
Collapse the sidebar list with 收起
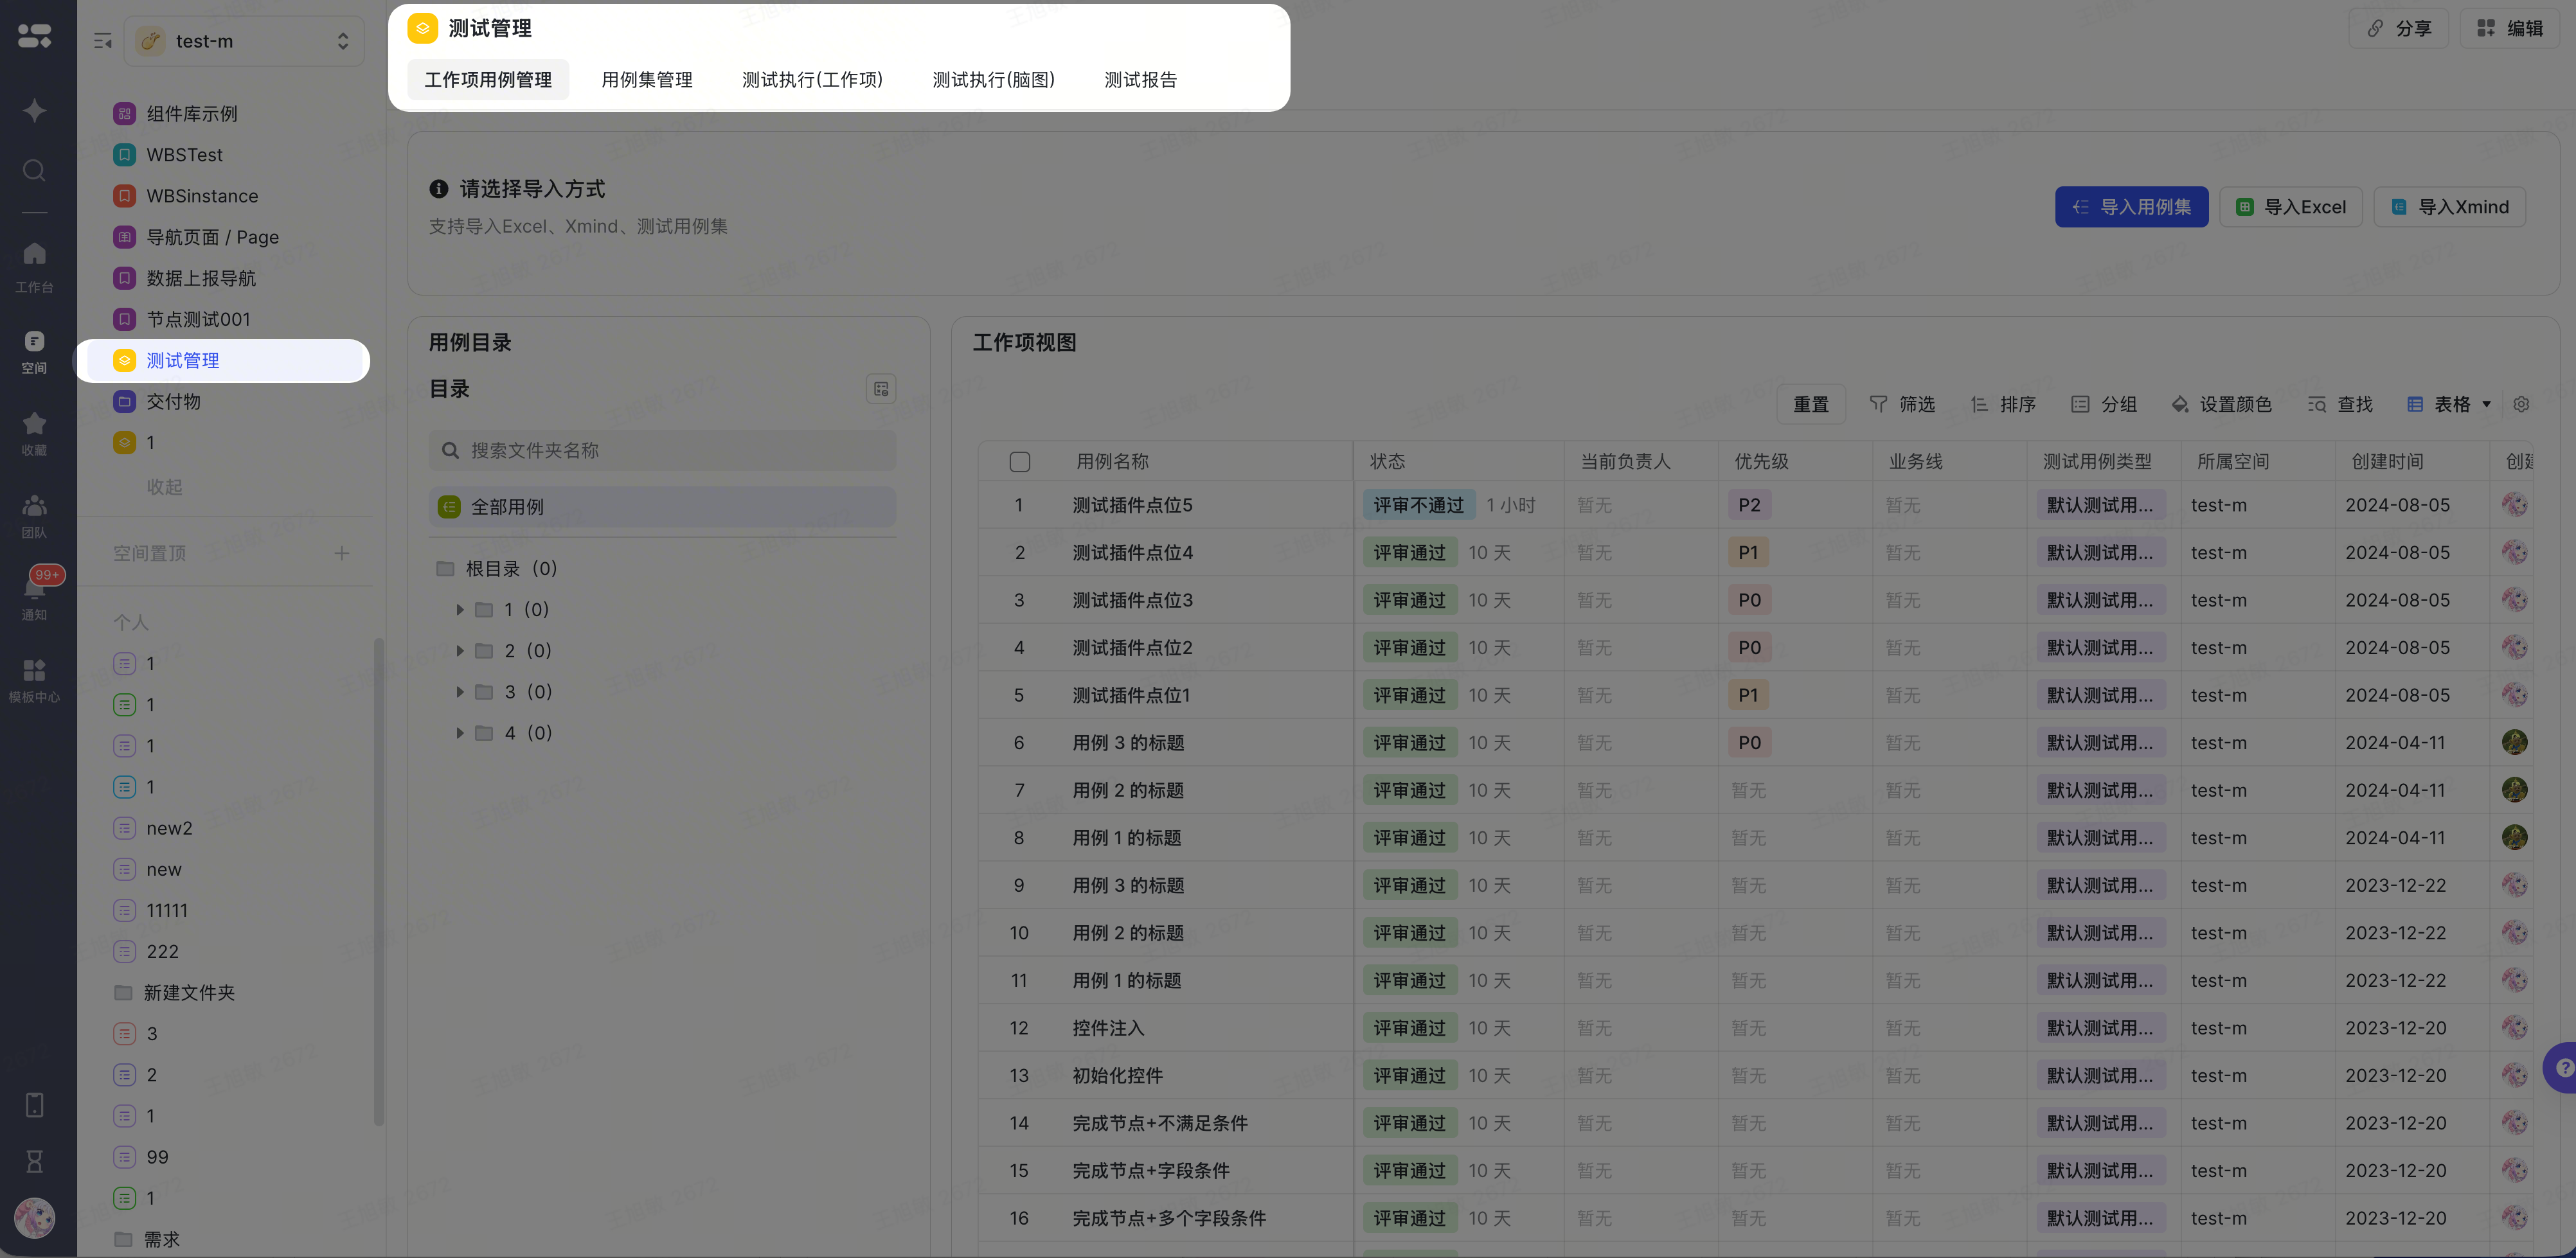164,487
